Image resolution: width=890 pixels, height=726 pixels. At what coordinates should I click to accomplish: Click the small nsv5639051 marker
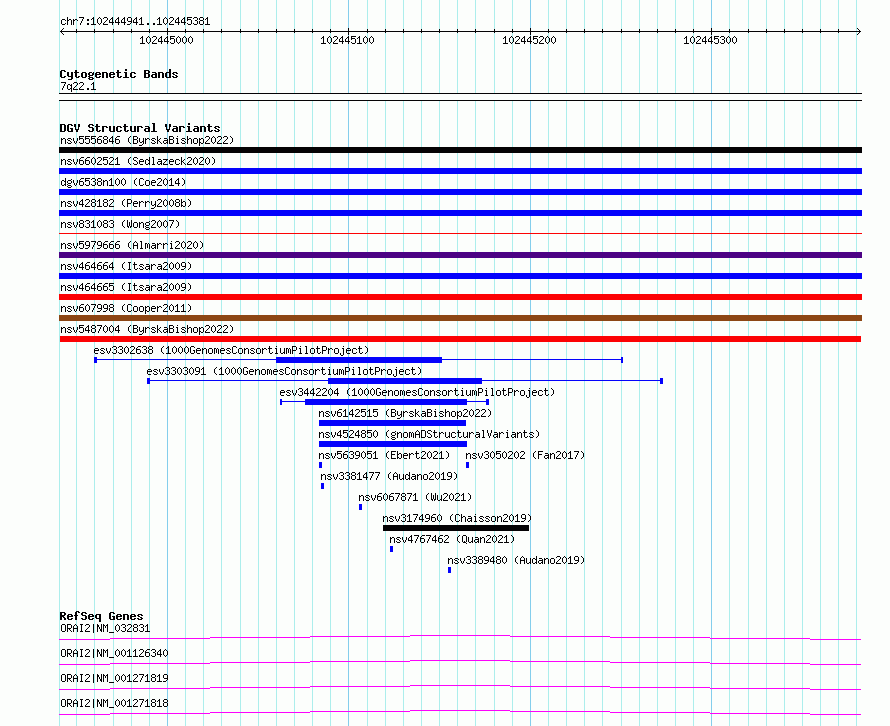[x=321, y=465]
